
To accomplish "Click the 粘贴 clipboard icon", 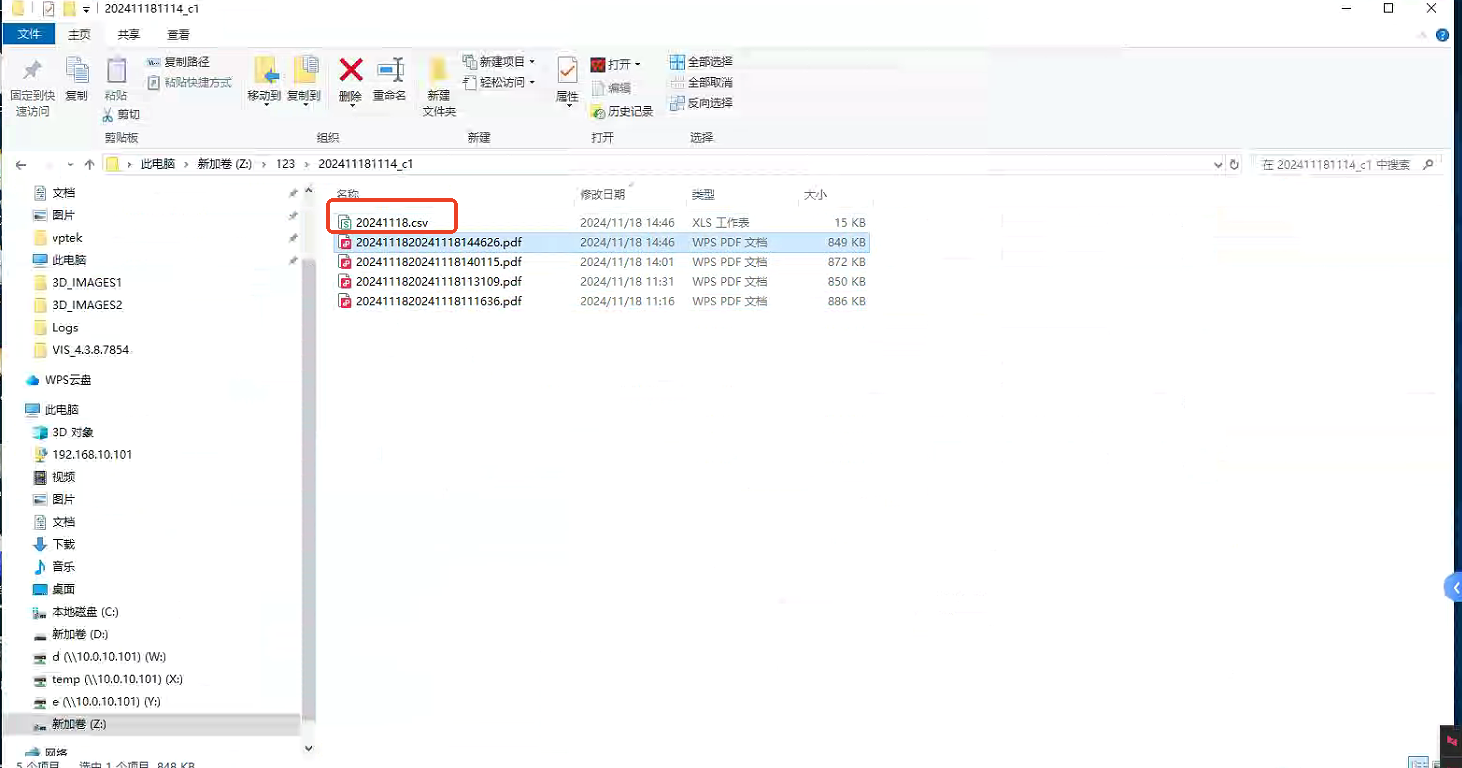I will (x=116, y=70).
